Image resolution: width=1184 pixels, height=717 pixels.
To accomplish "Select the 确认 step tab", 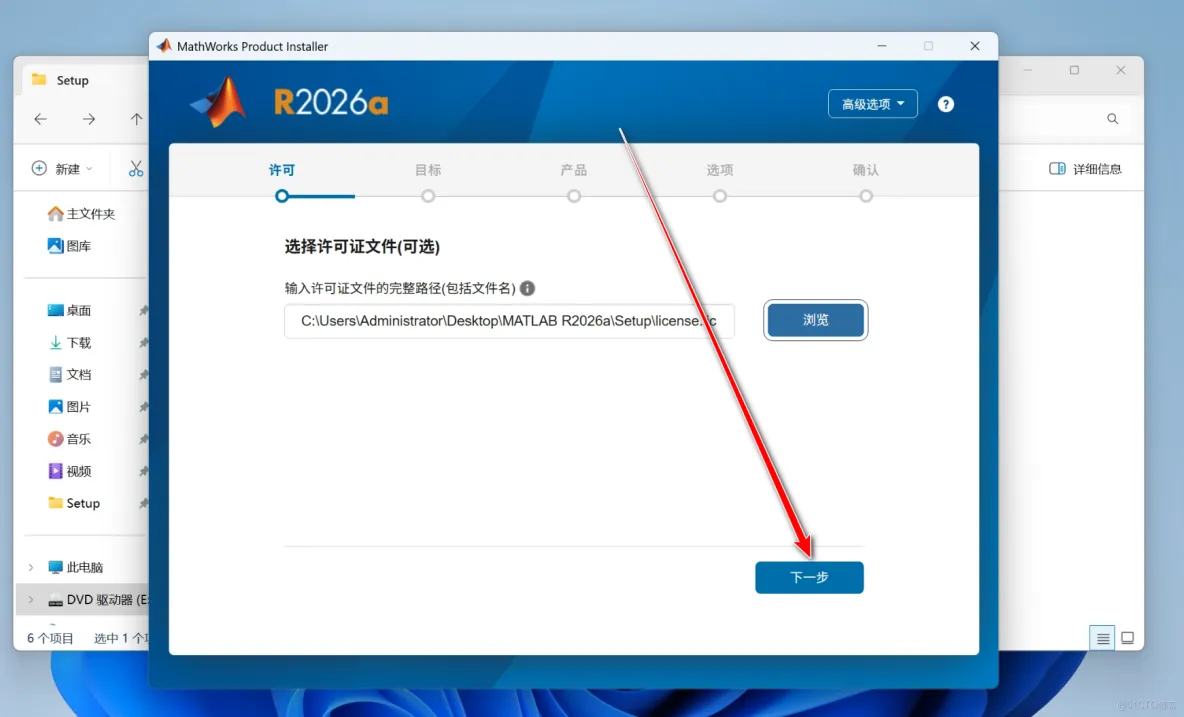I will point(865,171).
